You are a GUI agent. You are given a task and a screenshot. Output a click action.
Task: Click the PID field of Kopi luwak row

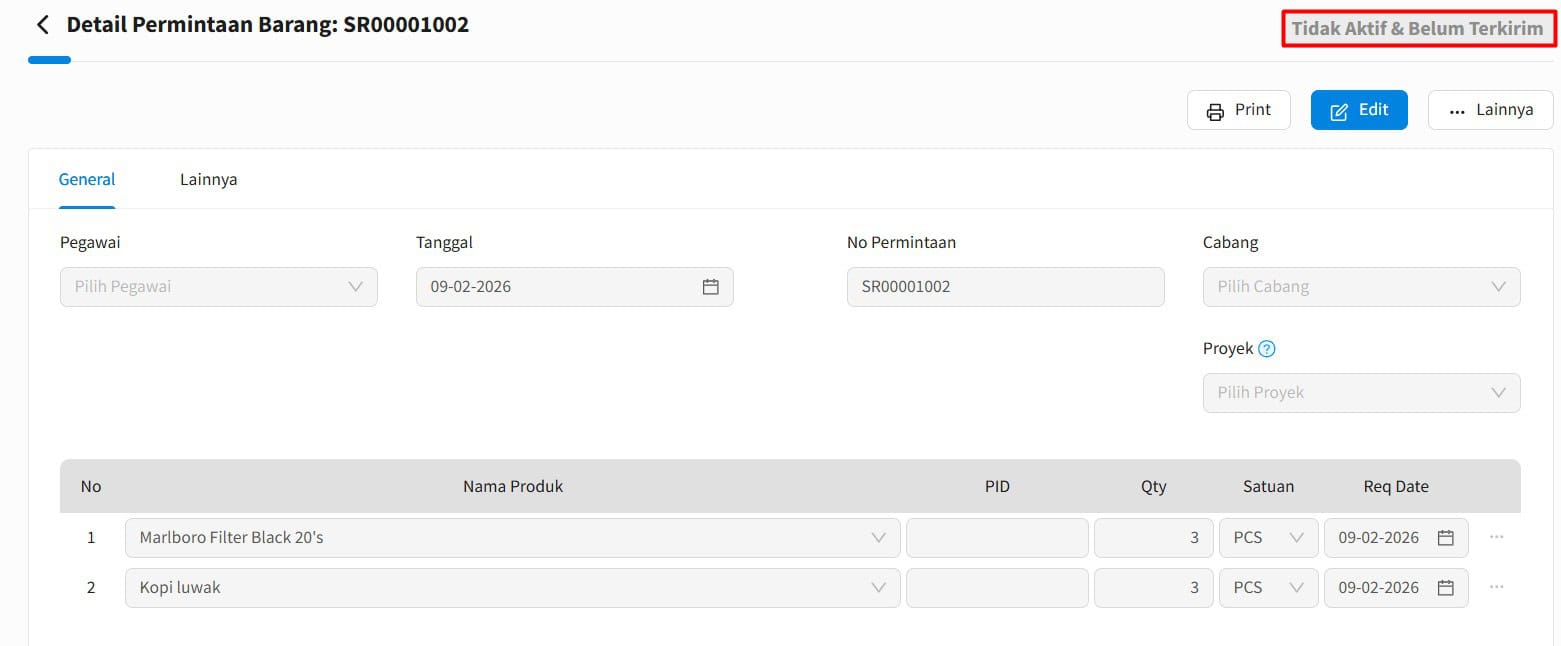pyautogui.click(x=996, y=588)
